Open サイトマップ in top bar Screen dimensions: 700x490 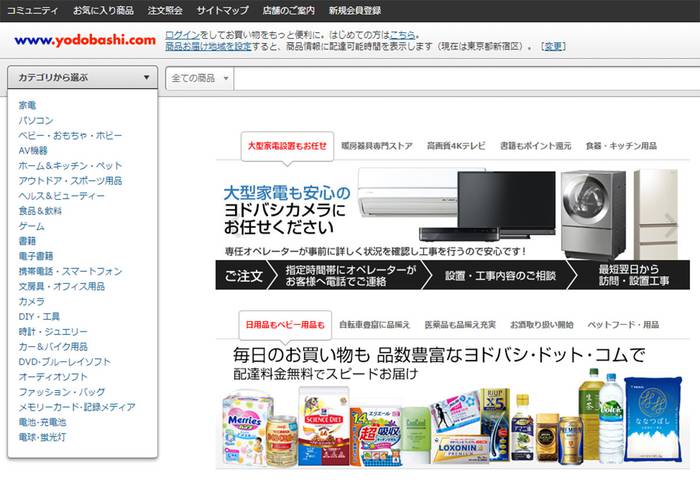tap(222, 10)
